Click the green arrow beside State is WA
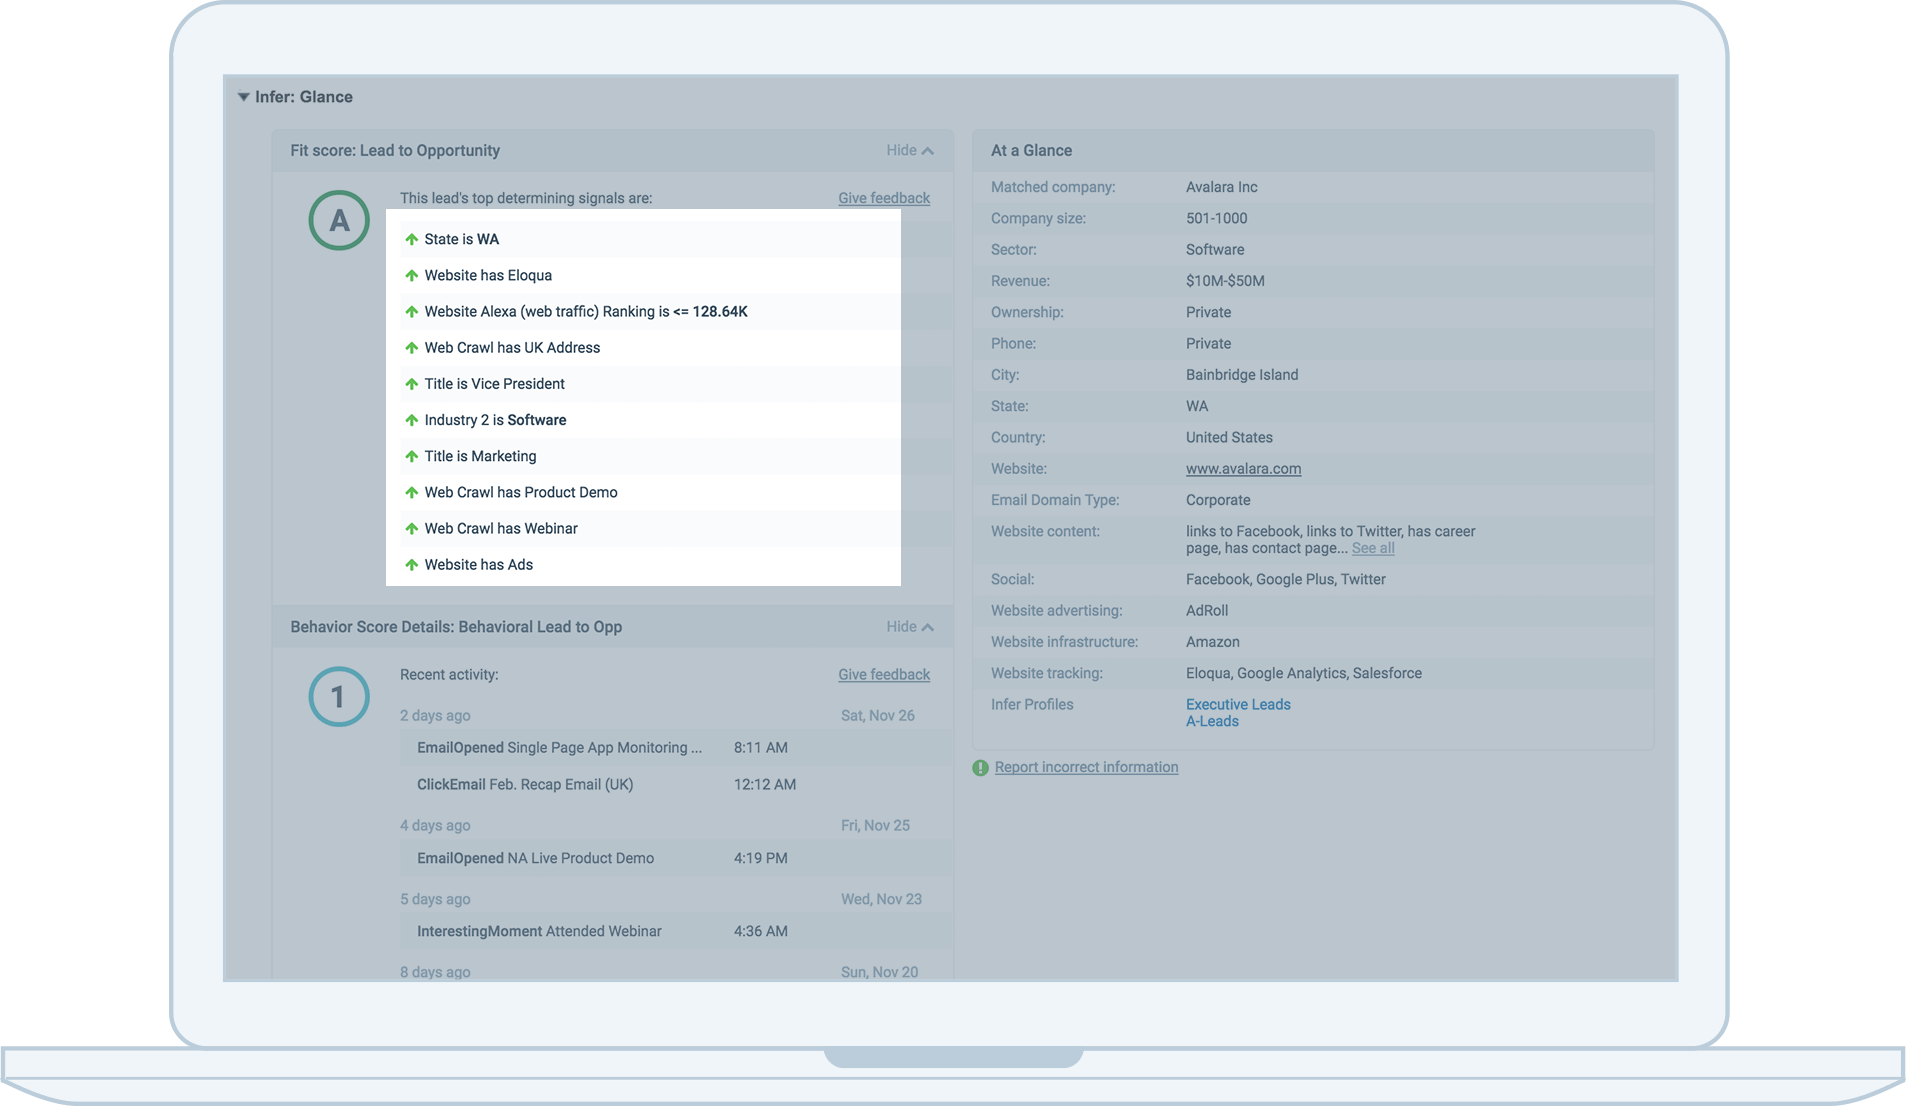The image size is (1906, 1106). tap(411, 239)
